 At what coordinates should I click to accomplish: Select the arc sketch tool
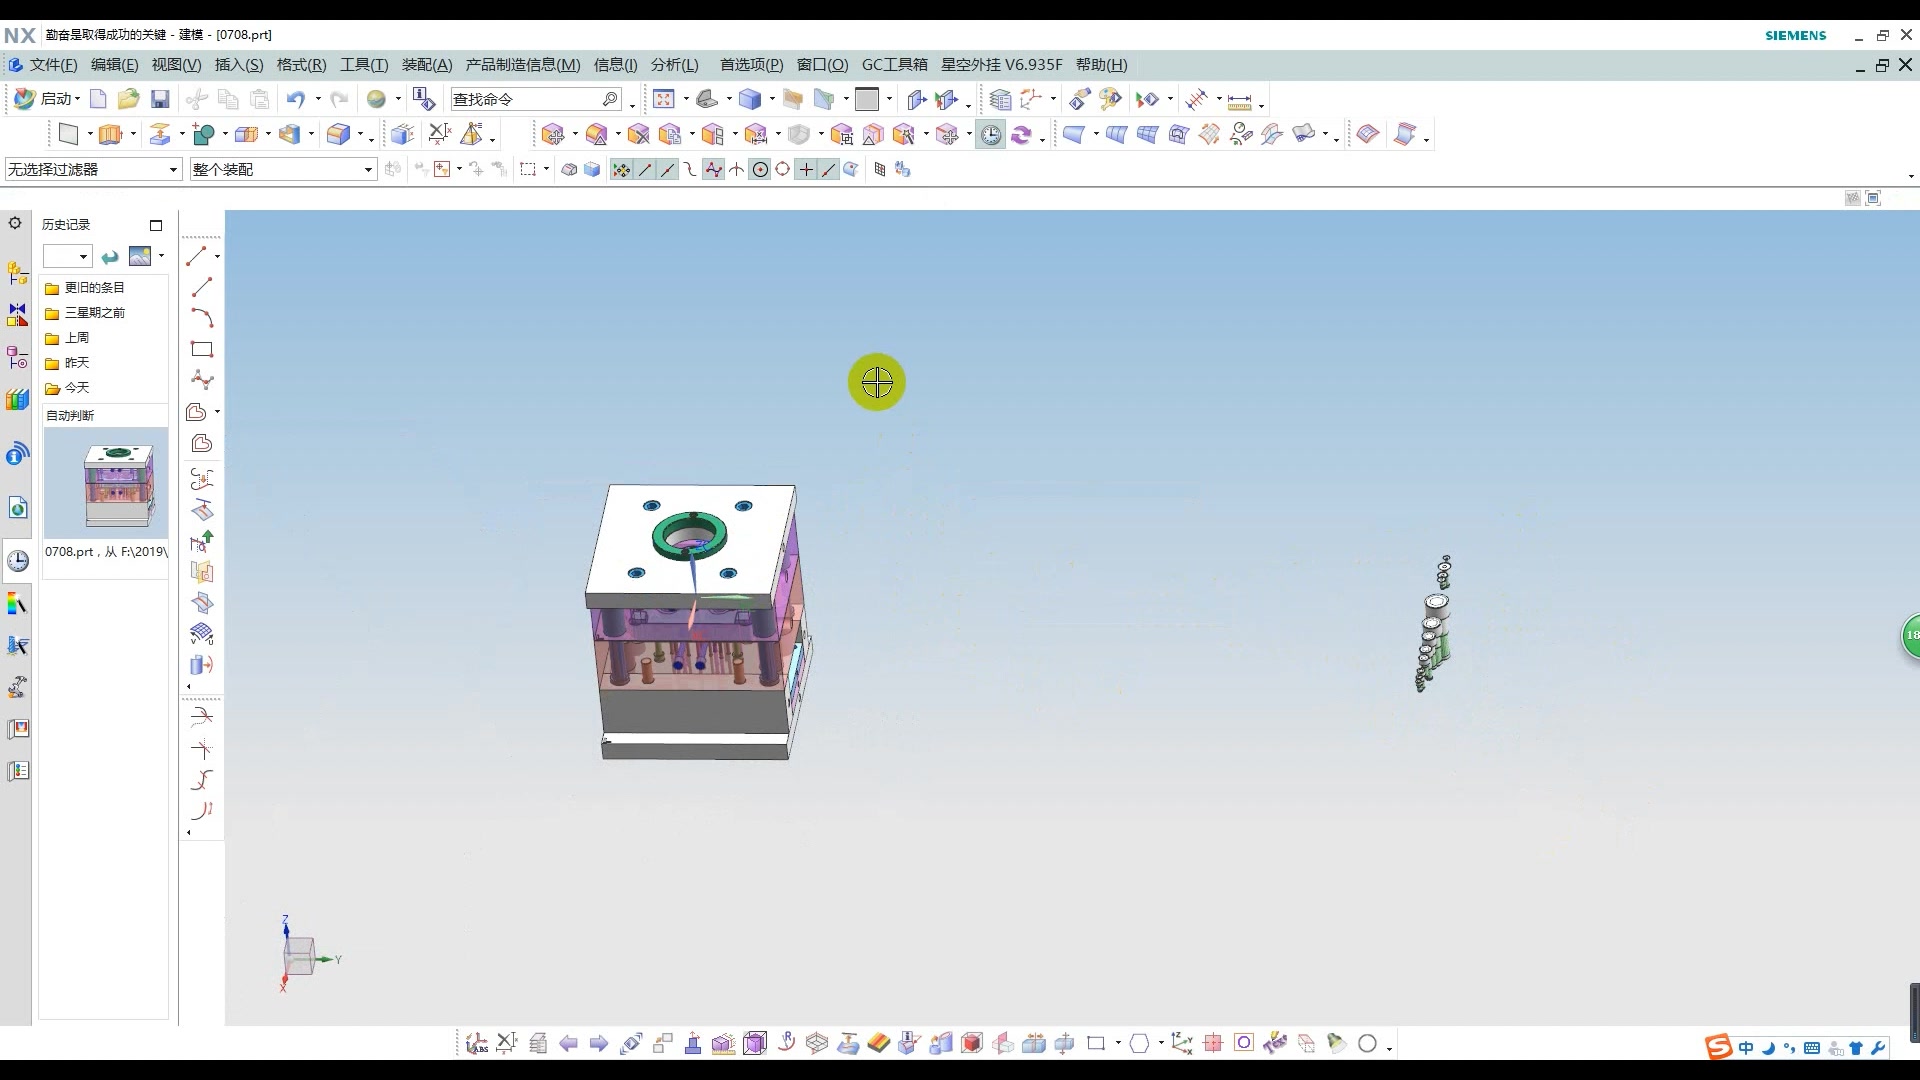(x=202, y=318)
